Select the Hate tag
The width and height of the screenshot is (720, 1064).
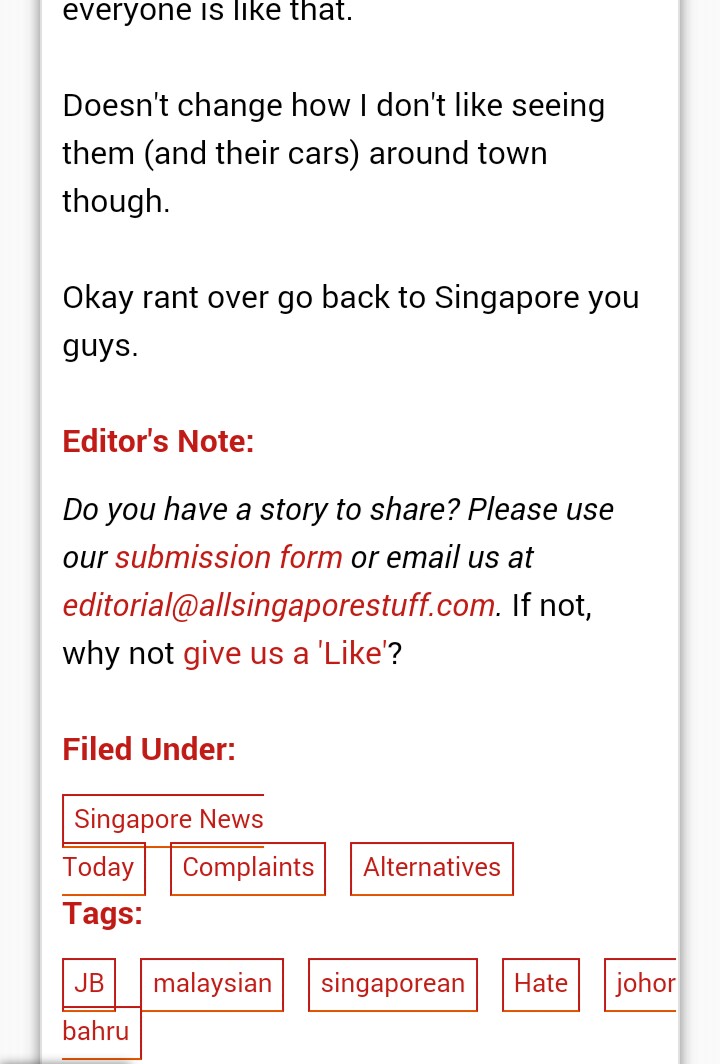(541, 984)
